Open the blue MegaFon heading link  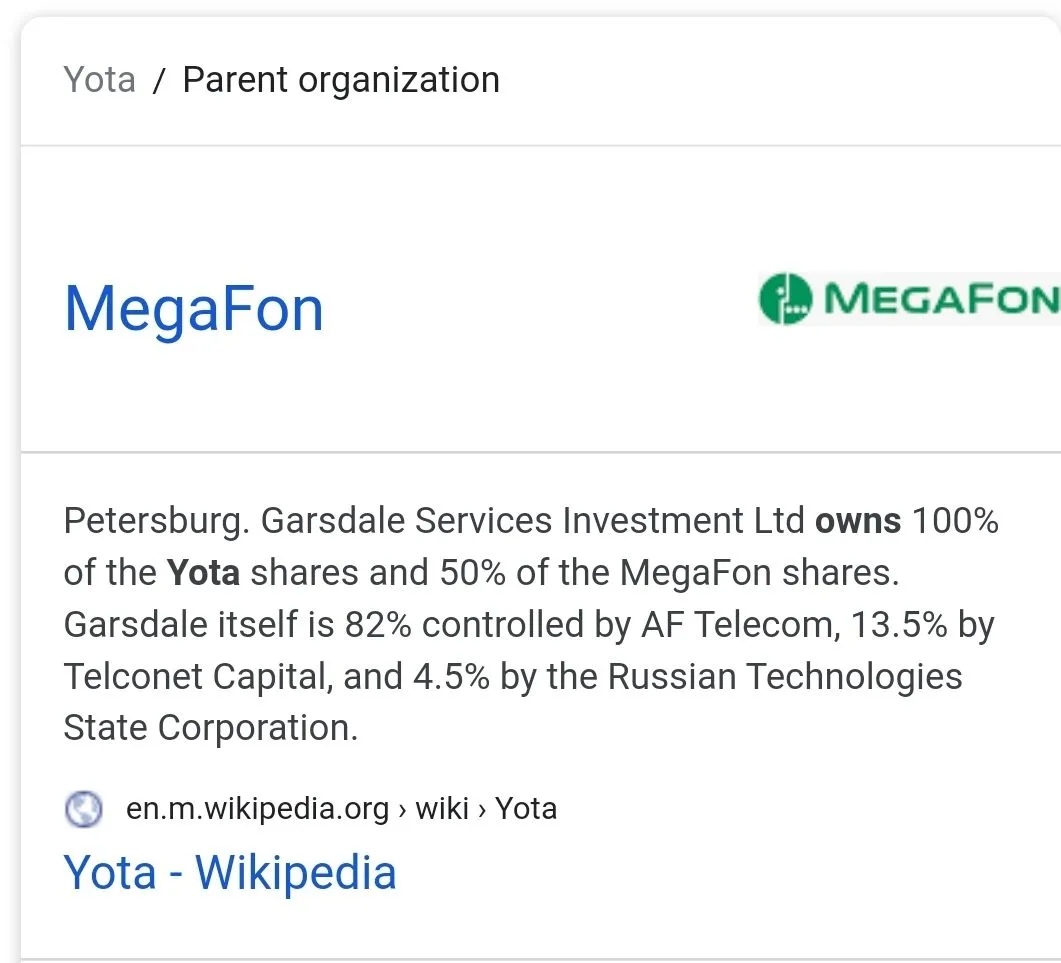click(x=194, y=308)
